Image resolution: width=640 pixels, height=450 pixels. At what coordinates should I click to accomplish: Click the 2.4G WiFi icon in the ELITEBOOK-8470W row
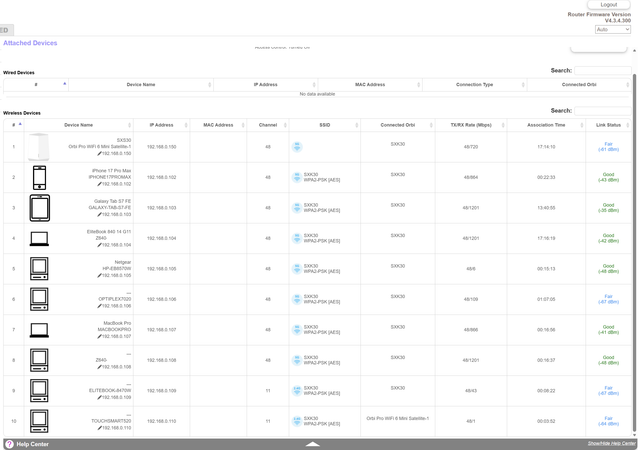click(x=297, y=391)
